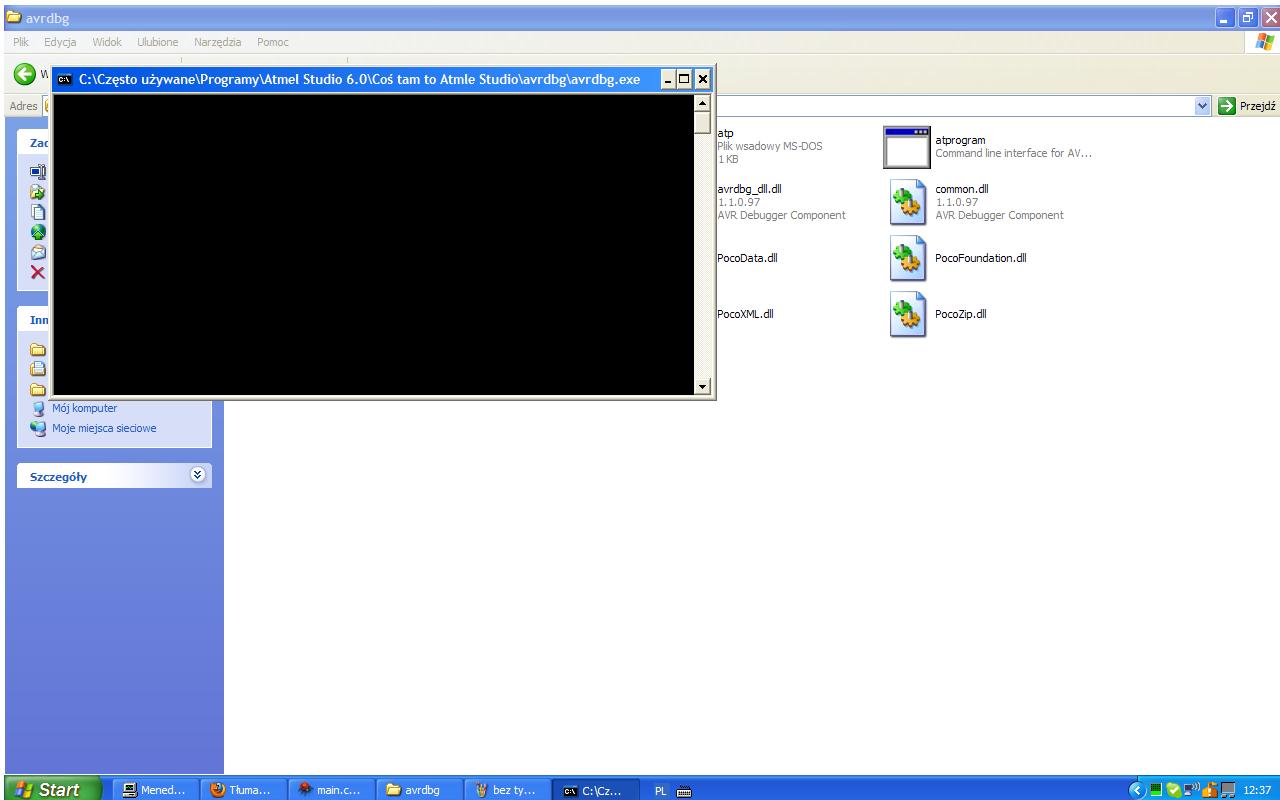This screenshot has width=1280, height=800.
Task: Click the copy file task icon in sidebar
Action: [38, 212]
